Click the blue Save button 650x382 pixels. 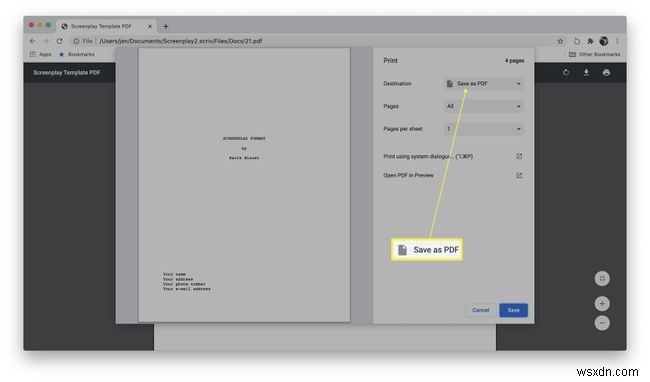coord(513,310)
